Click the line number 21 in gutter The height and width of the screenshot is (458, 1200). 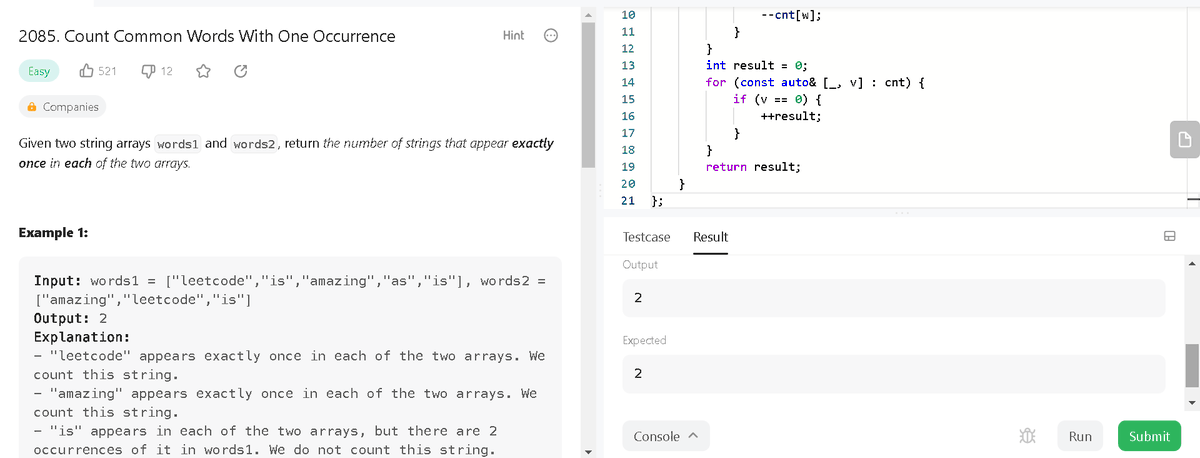tap(628, 201)
